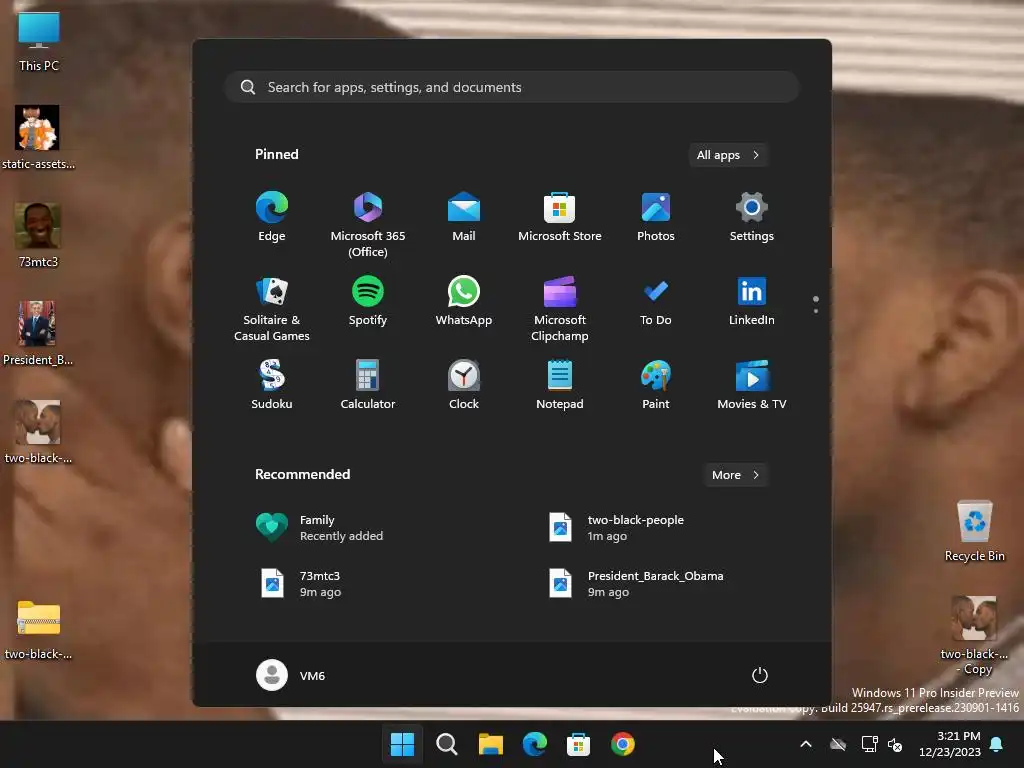Open the Mail app
This screenshot has height=768, width=1024.
(464, 218)
